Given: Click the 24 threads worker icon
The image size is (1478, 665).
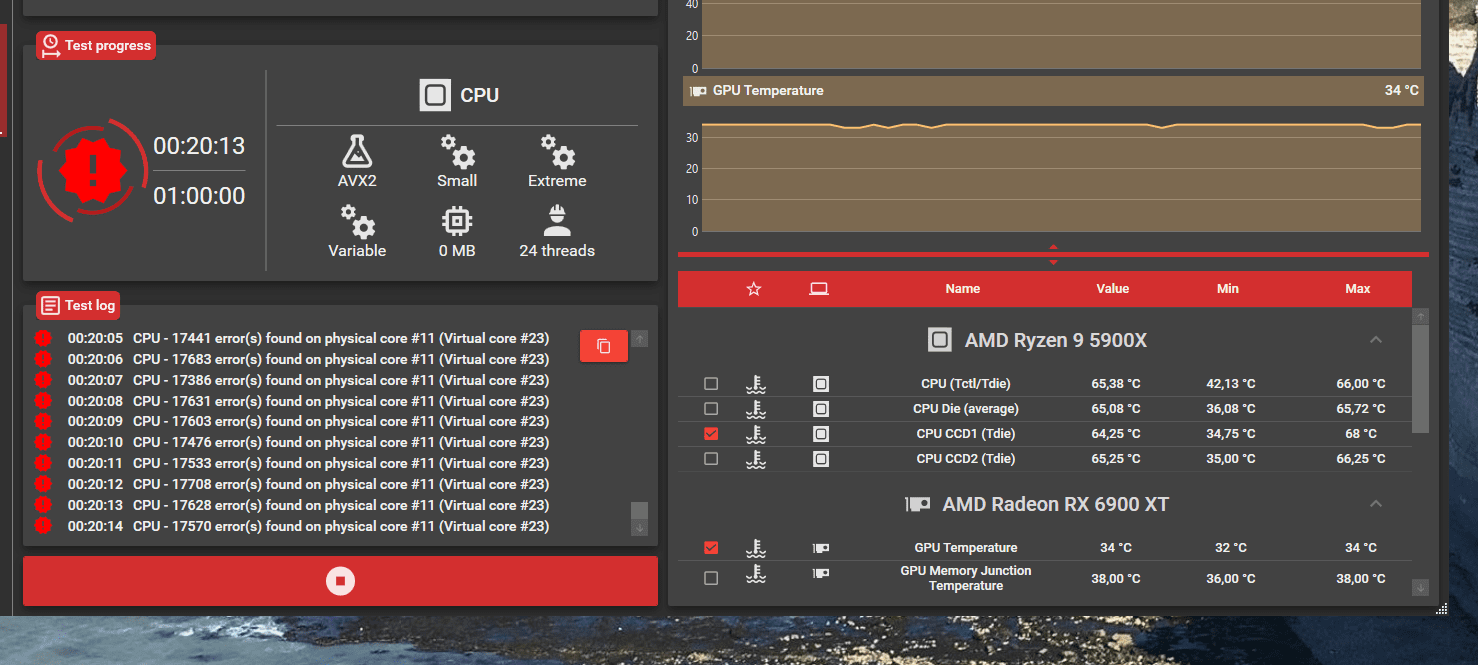Looking at the screenshot, I should tap(557, 222).
